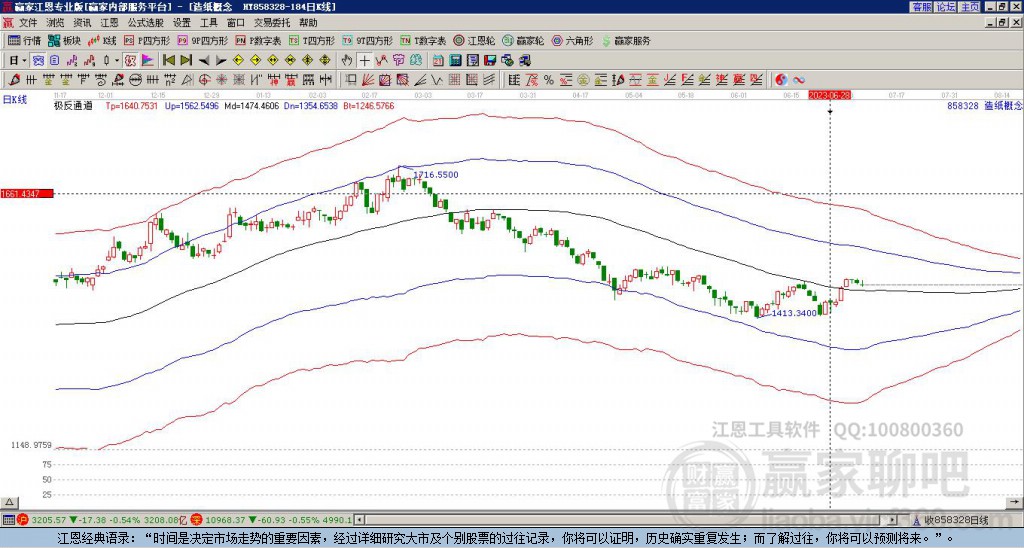Open the 浏览 menu

[x=56, y=23]
